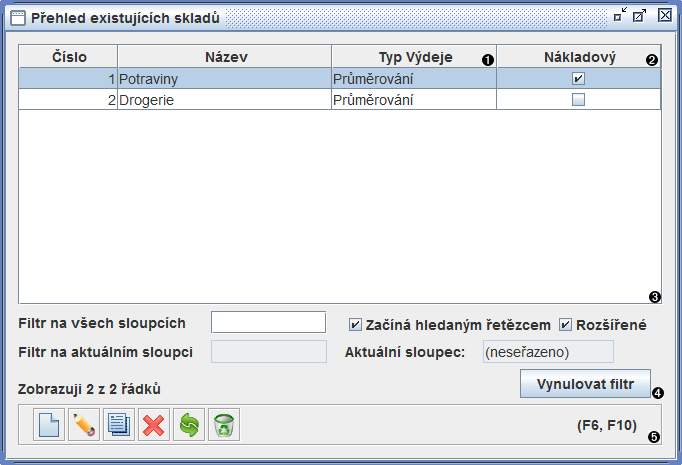Click the (F6, F10) shortcut hint text
Image resolution: width=682 pixels, height=465 pixels.
(x=607, y=425)
